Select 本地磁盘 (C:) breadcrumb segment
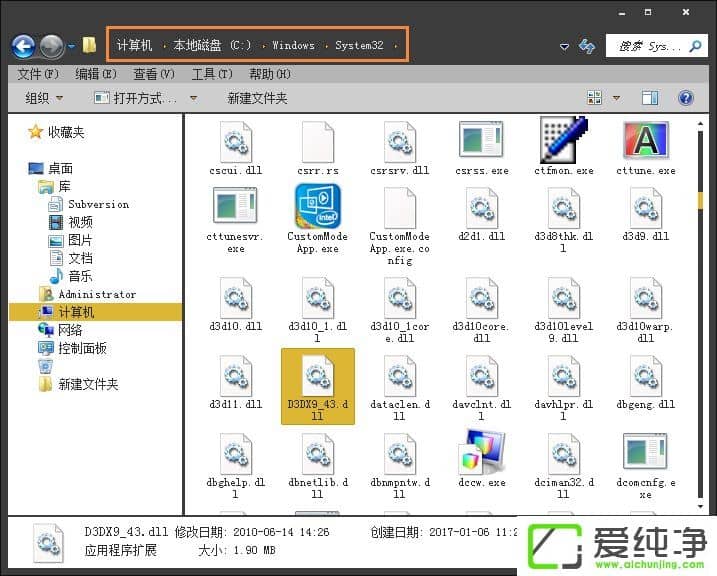Image resolution: width=717 pixels, height=576 pixels. tap(212, 45)
